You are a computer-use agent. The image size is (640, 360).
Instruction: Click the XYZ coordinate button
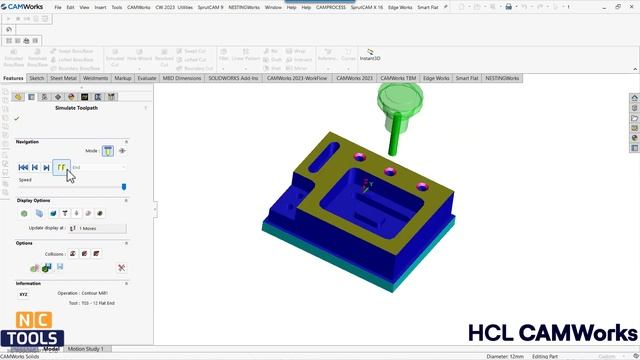[x=24, y=294]
